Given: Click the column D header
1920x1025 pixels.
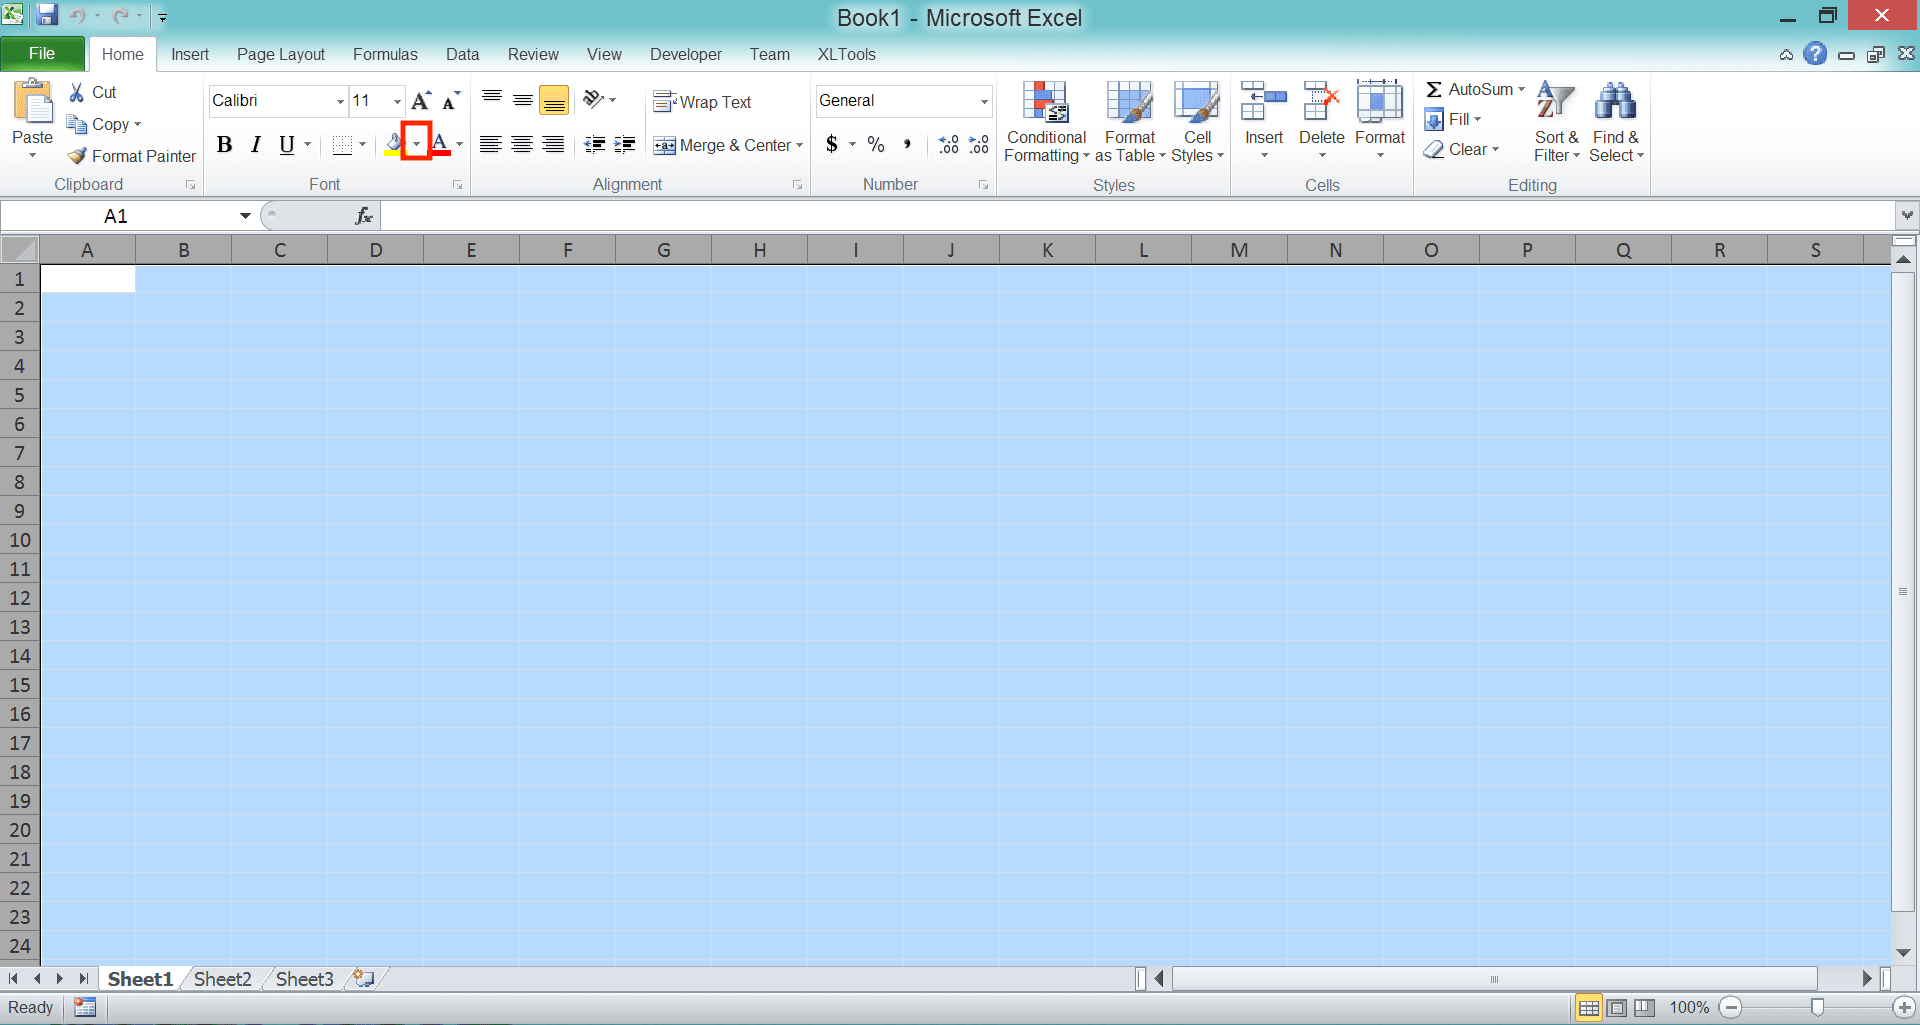Looking at the screenshot, I should tap(376, 250).
